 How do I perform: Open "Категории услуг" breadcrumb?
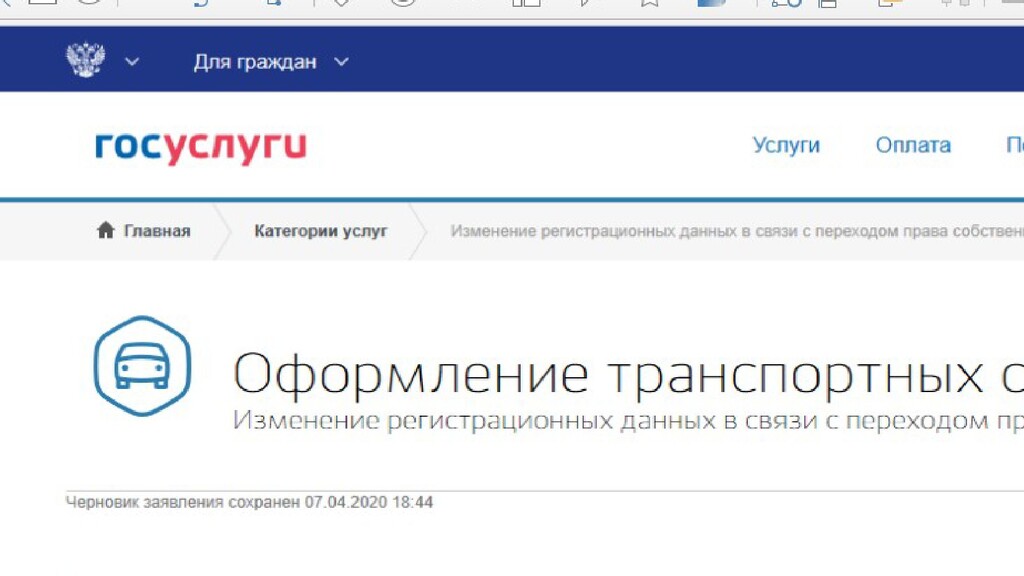tap(321, 231)
